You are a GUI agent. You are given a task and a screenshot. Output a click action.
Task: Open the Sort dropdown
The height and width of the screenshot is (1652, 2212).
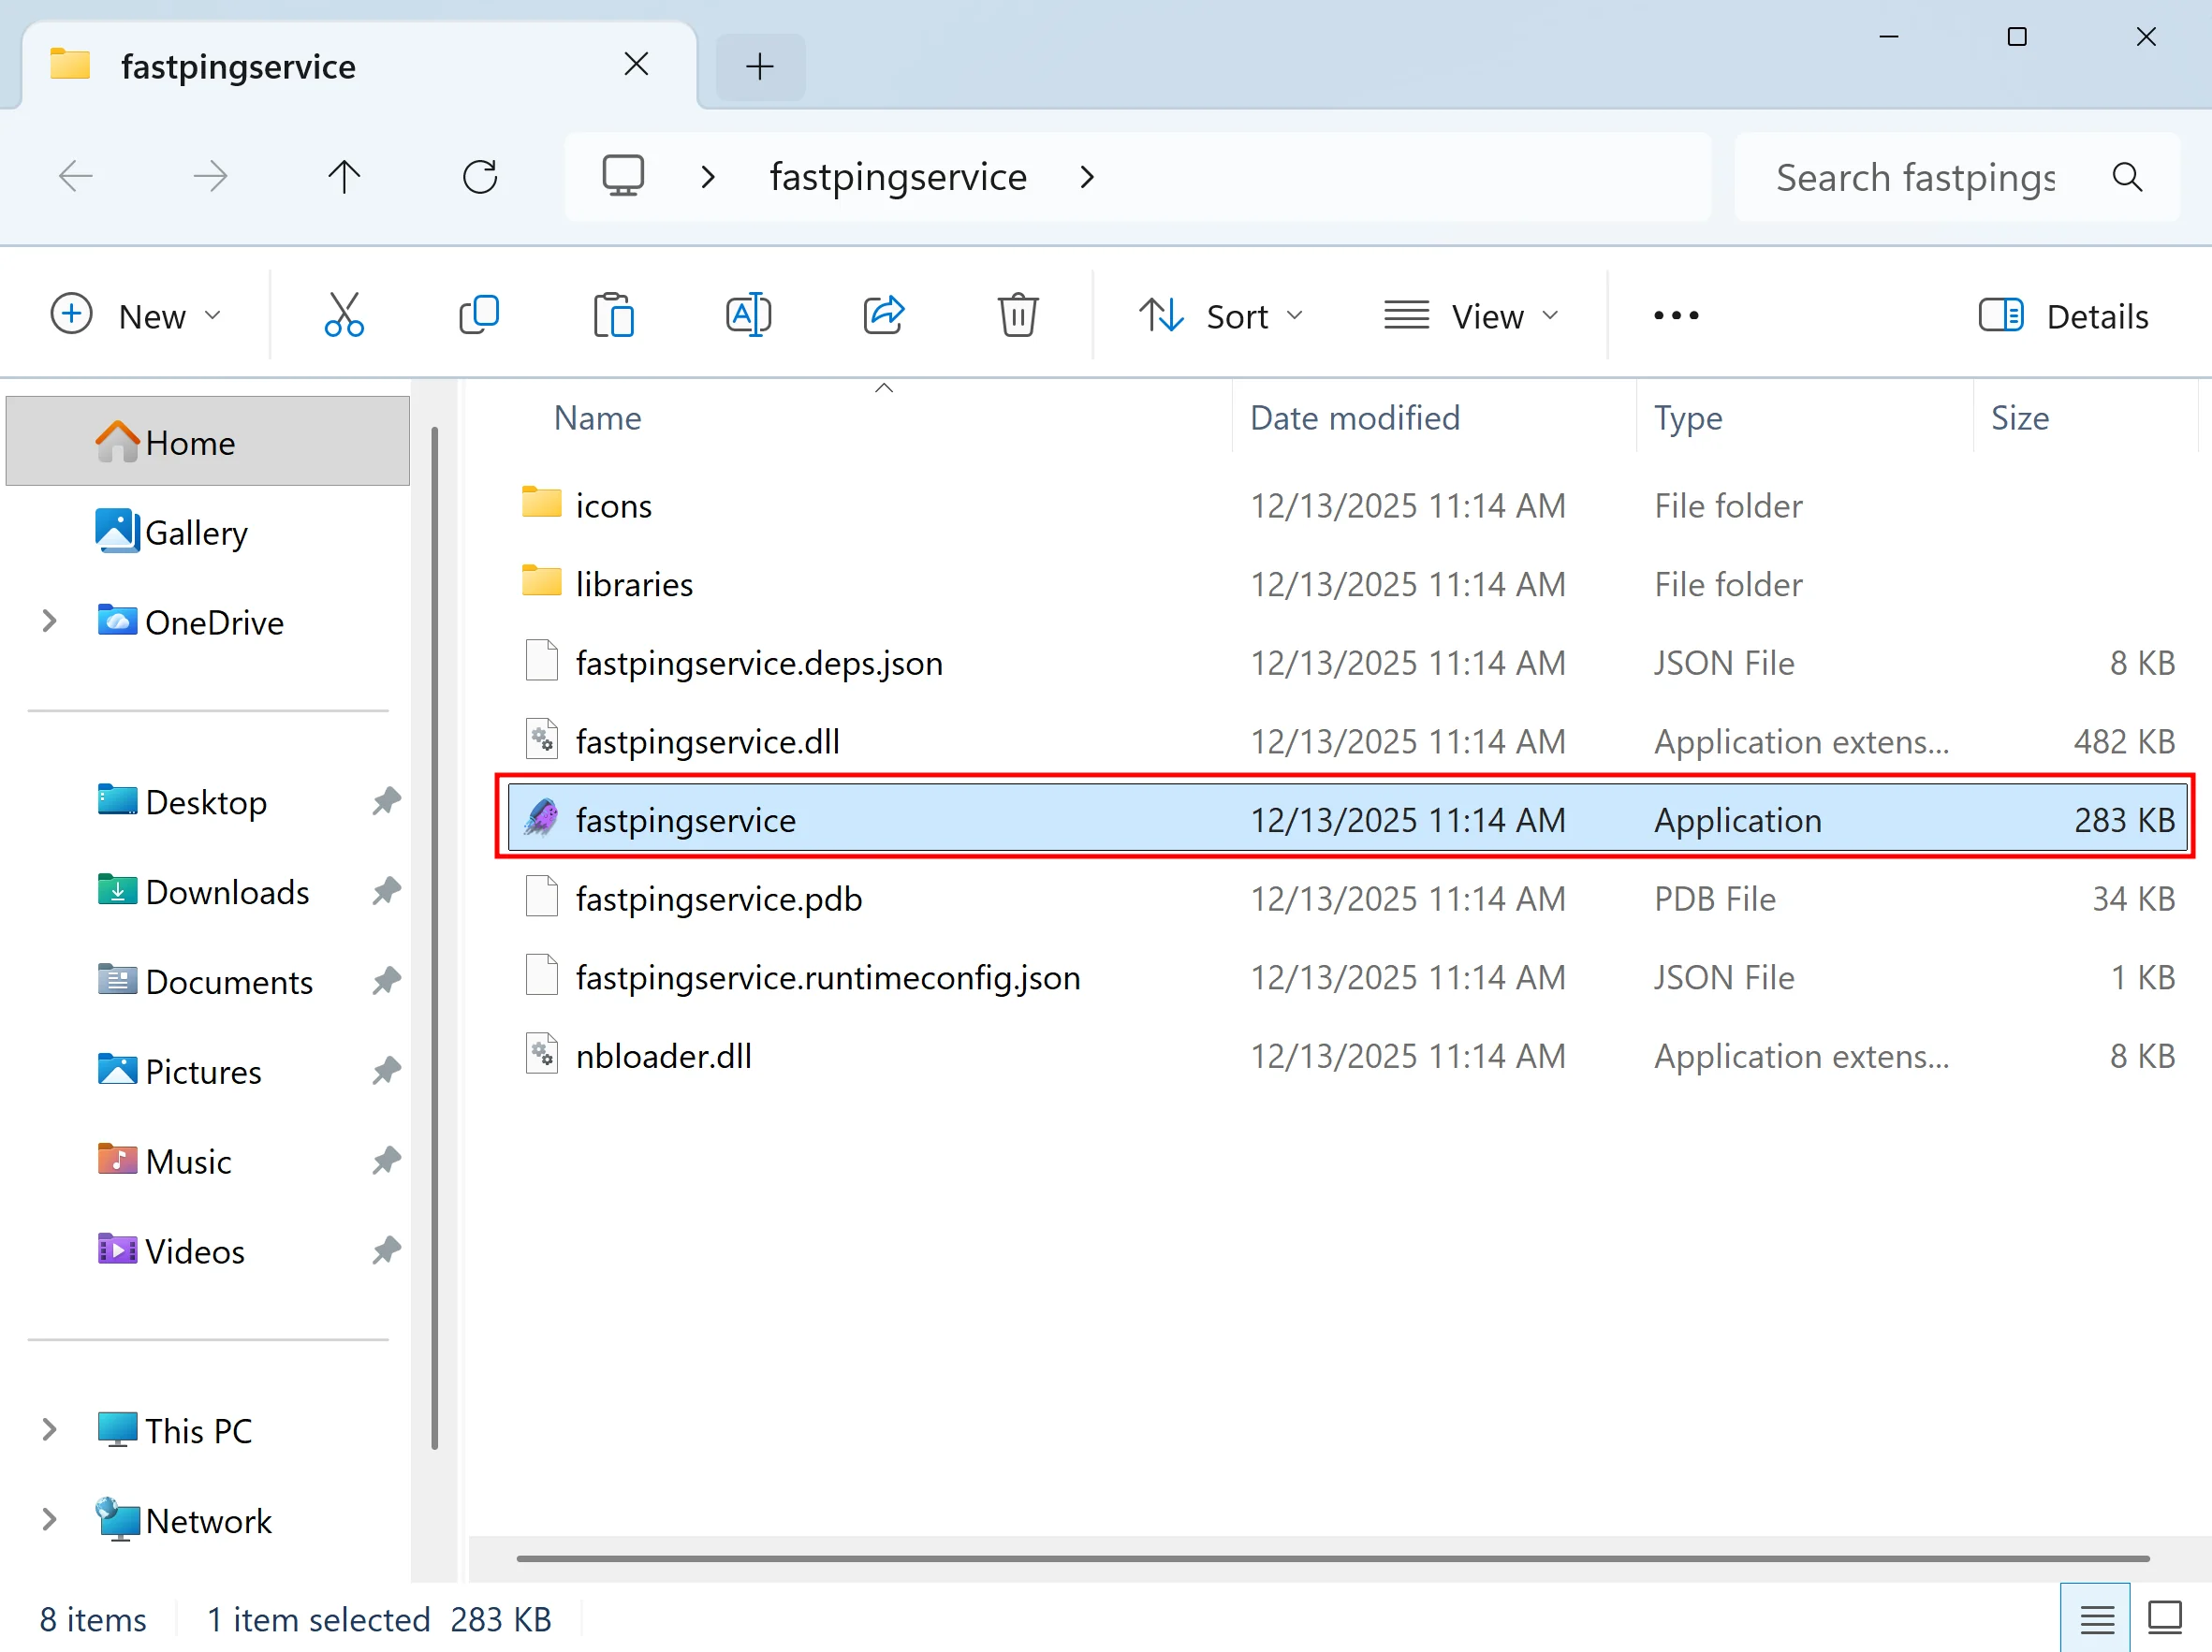pos(1221,316)
